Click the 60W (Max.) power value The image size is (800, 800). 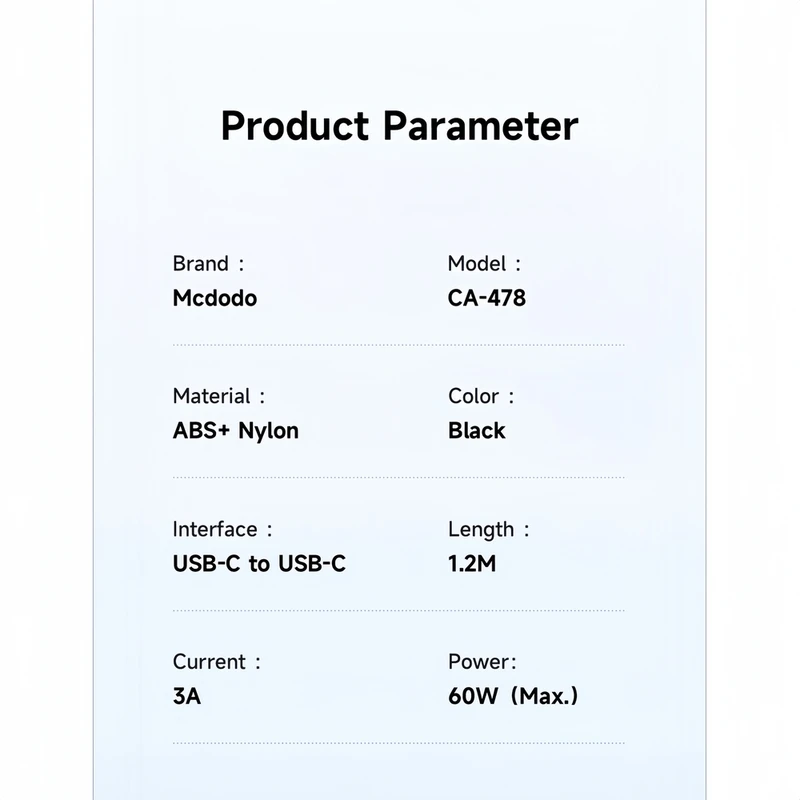click(513, 696)
